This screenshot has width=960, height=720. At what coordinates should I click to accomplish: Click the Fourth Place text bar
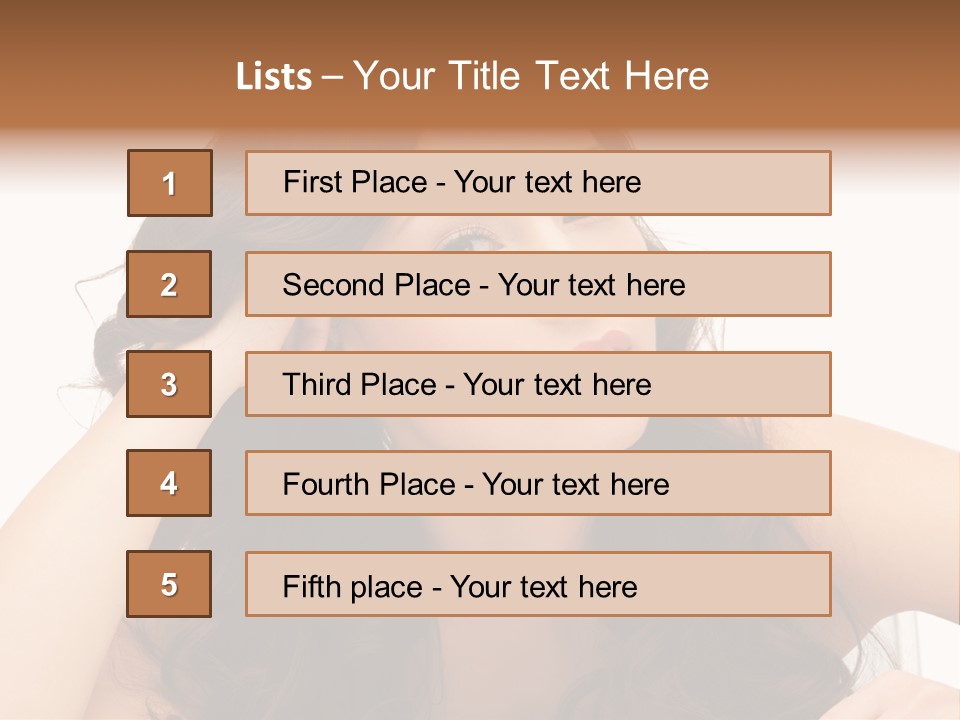tap(538, 483)
